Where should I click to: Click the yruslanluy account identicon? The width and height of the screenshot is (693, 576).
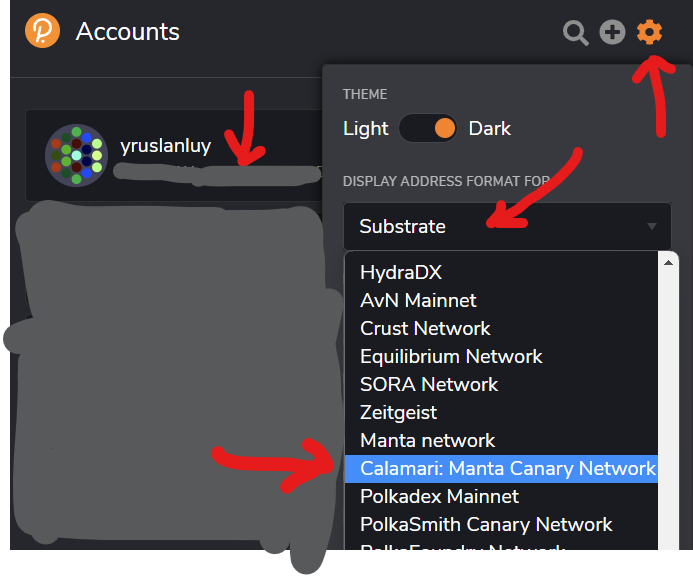[x=76, y=155]
